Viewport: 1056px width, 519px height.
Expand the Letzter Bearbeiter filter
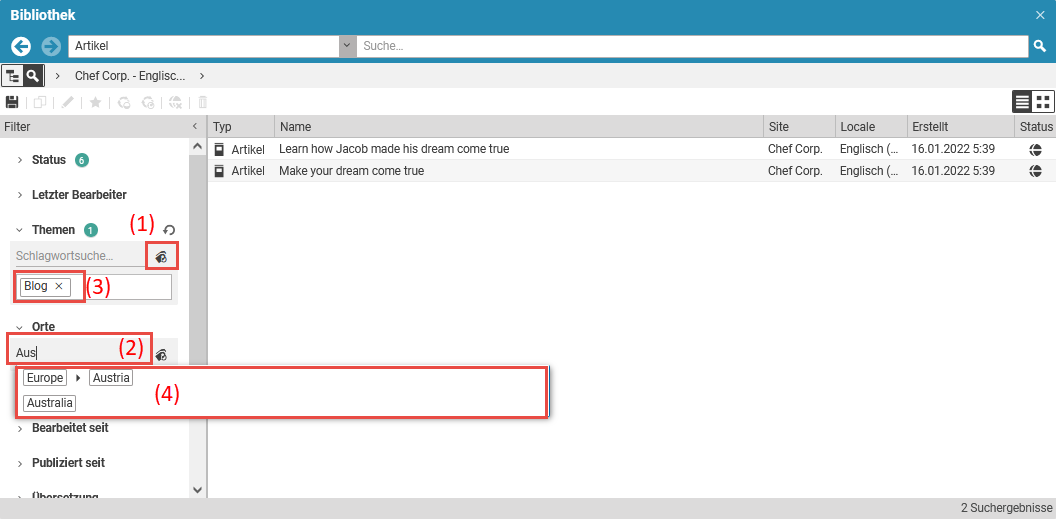[78, 195]
